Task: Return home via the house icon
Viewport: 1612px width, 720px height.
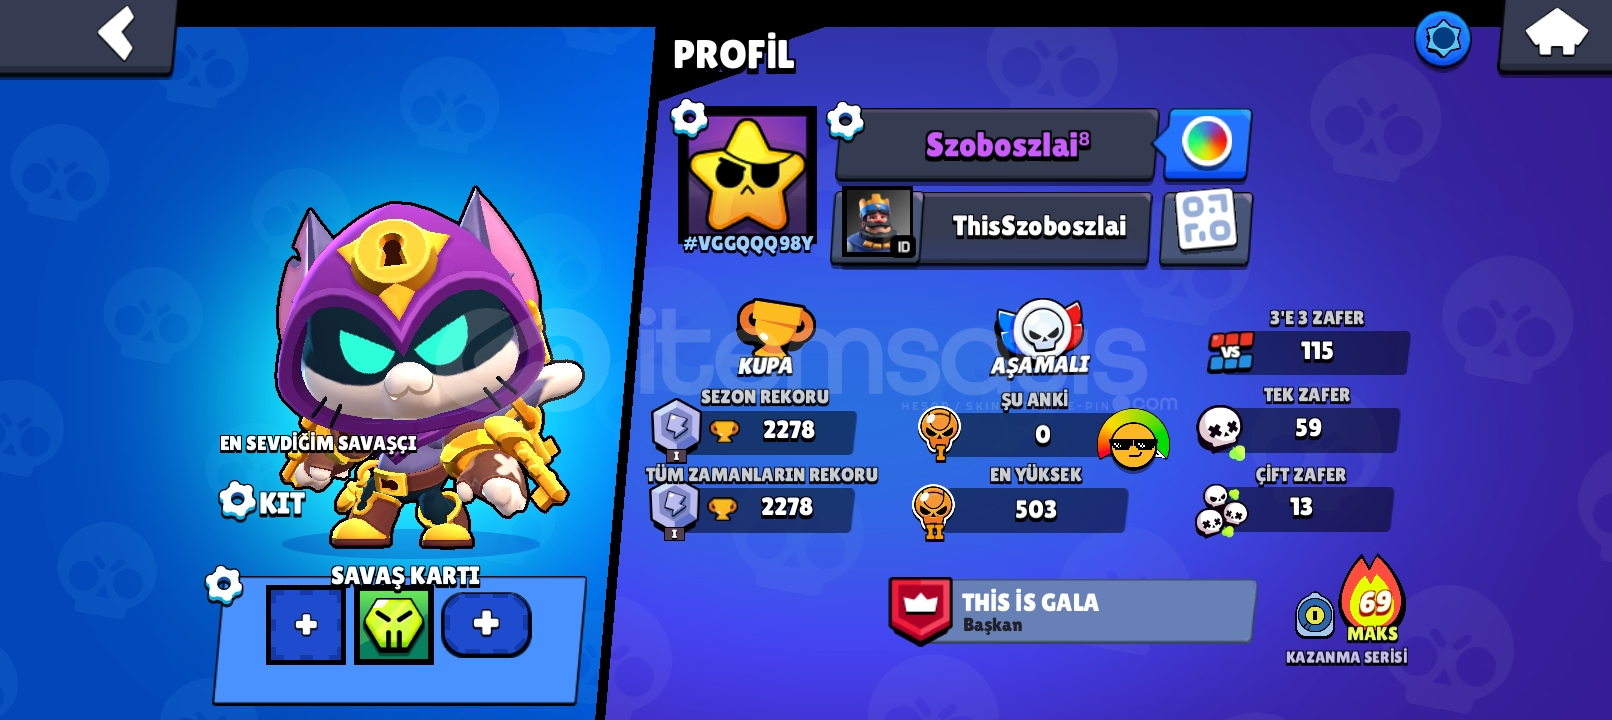Action: 1556,35
